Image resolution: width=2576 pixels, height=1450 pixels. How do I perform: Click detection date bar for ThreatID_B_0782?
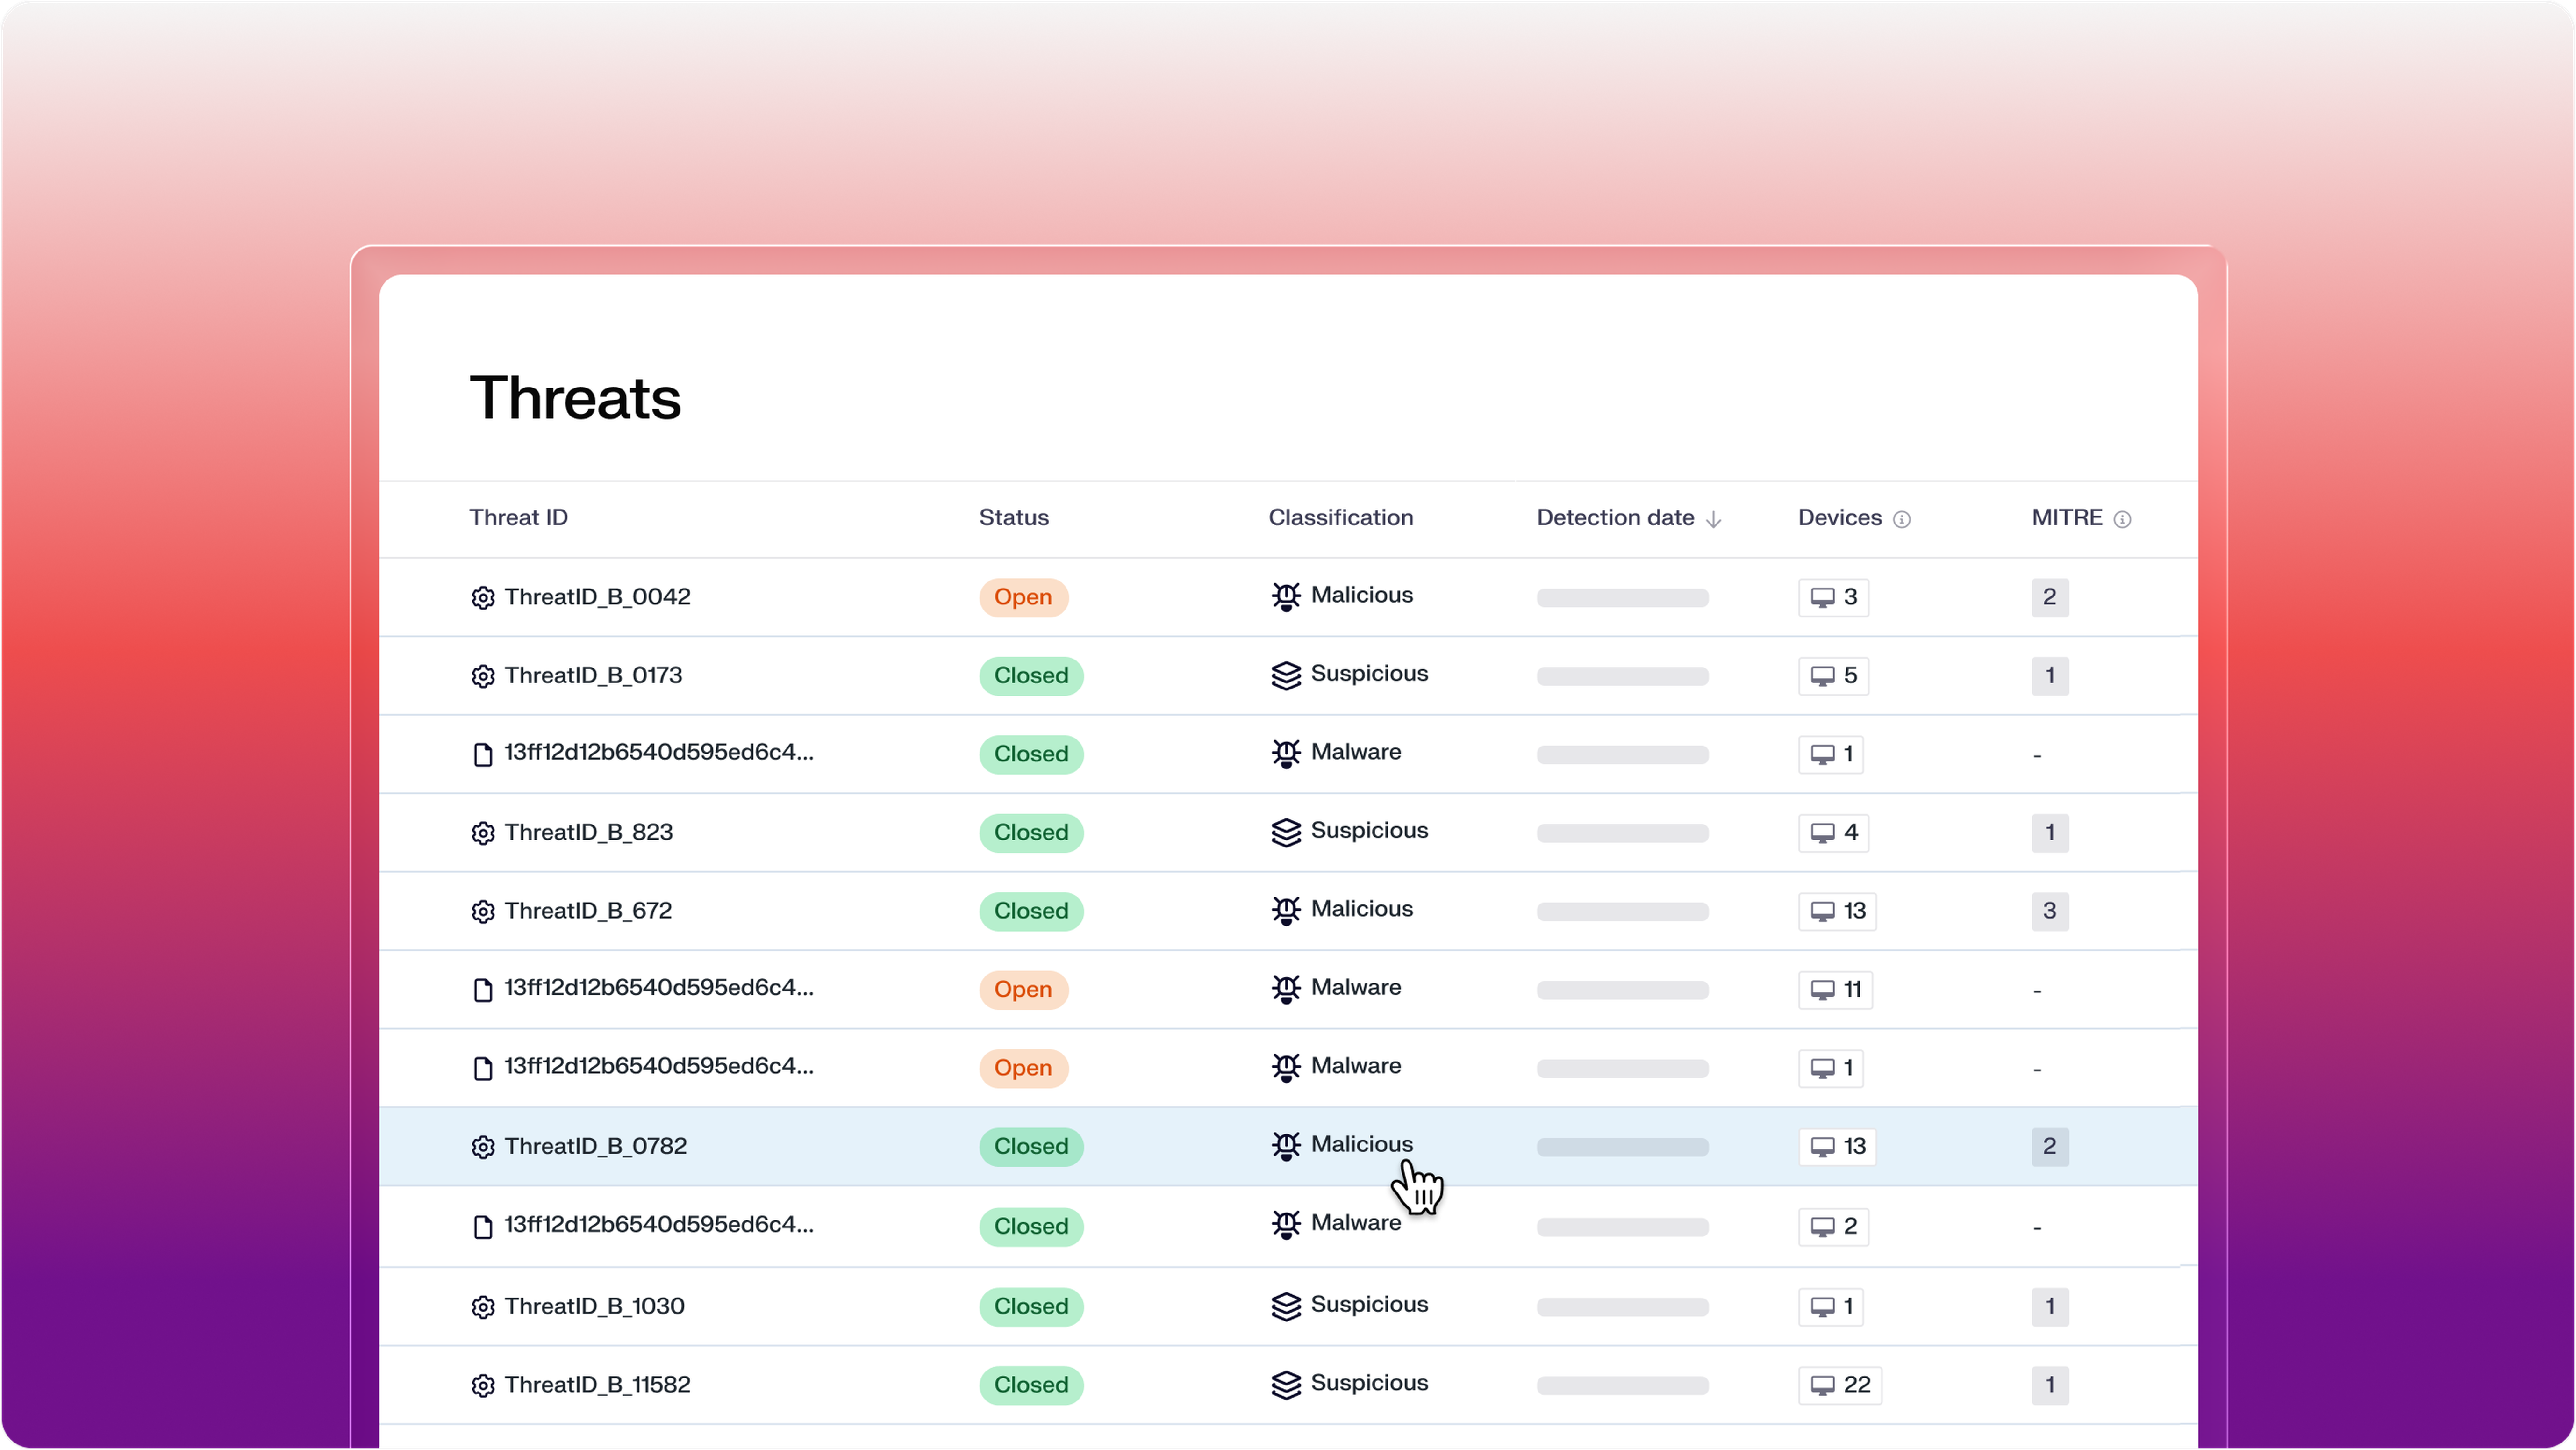pos(1622,1147)
